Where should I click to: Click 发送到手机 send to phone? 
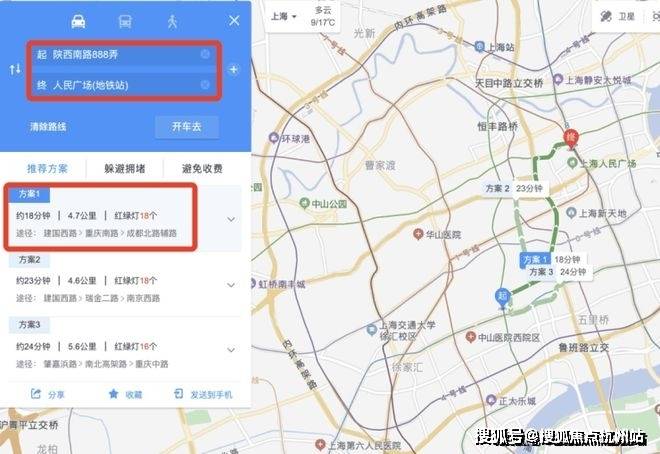tap(203, 394)
